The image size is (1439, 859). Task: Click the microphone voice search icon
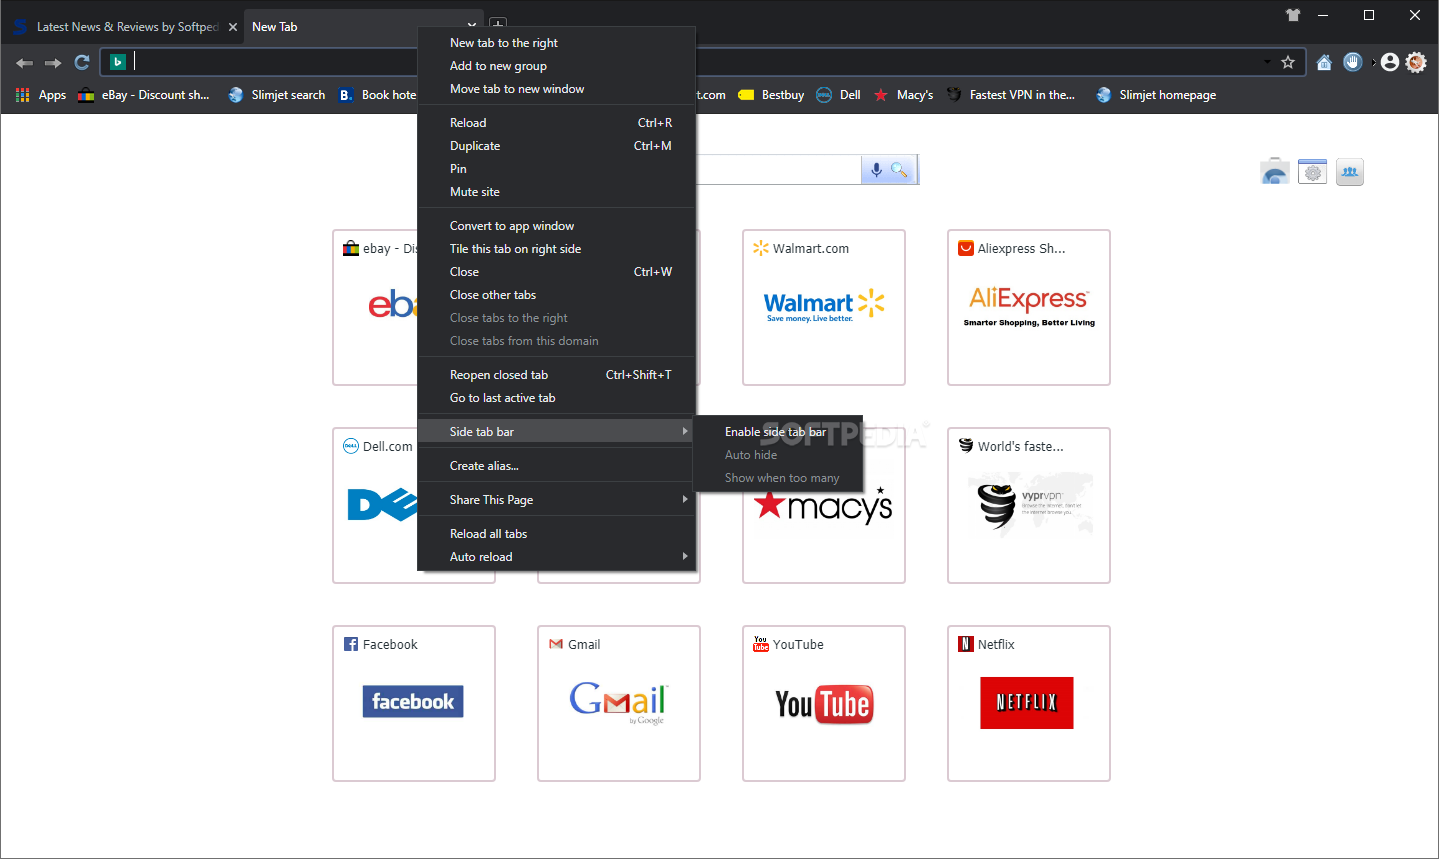pos(876,170)
